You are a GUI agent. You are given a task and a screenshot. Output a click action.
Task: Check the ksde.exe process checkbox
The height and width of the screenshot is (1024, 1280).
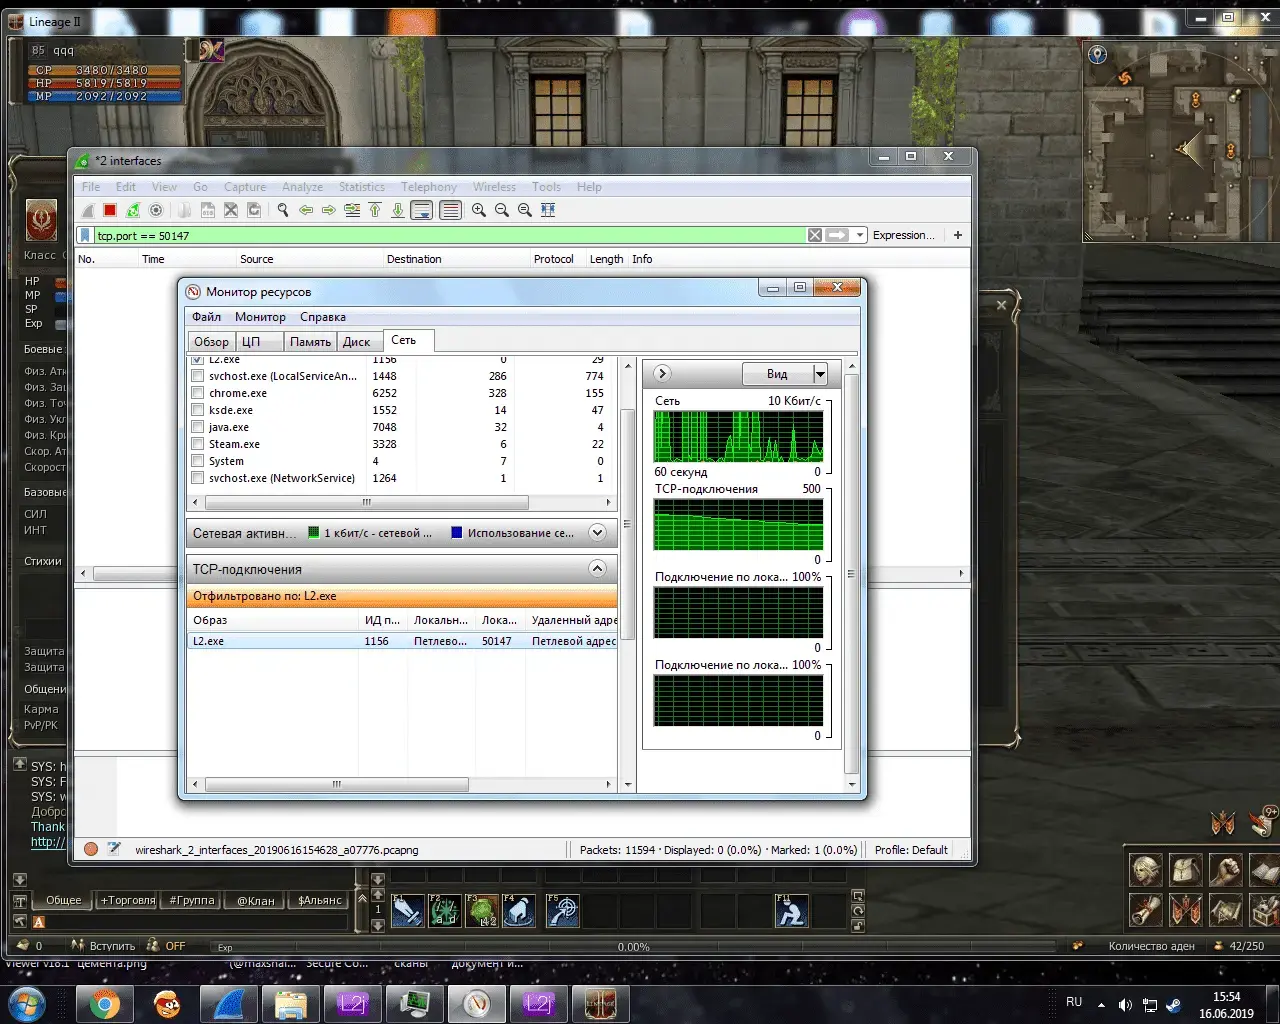[x=197, y=410]
